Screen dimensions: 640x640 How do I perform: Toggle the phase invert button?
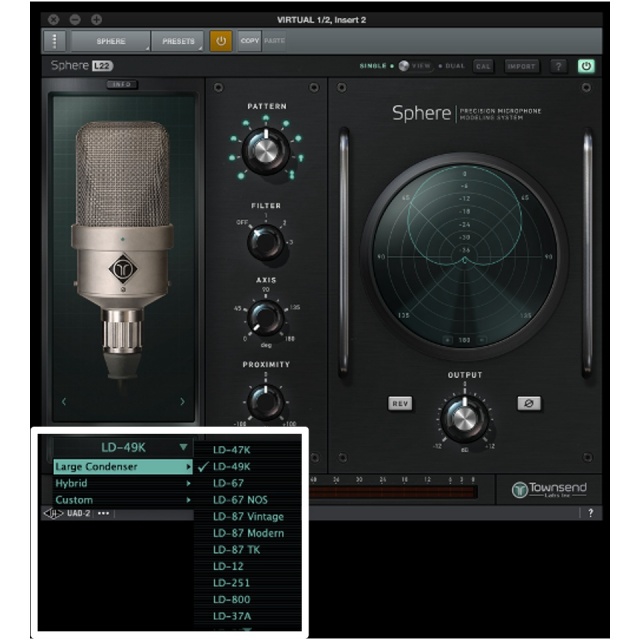click(529, 403)
